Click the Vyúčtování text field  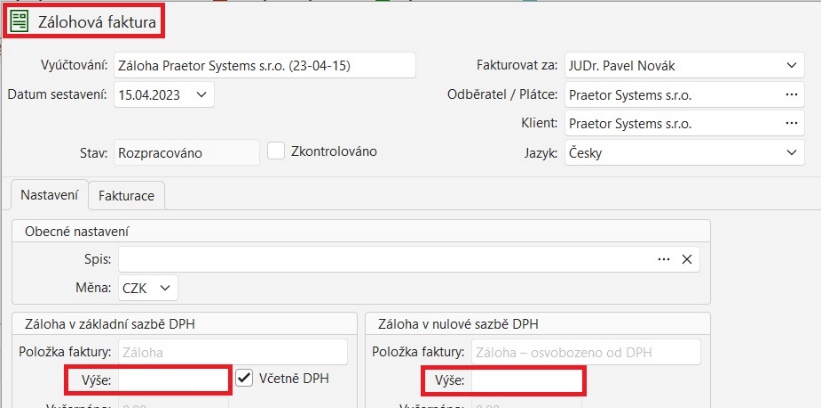[x=264, y=65]
